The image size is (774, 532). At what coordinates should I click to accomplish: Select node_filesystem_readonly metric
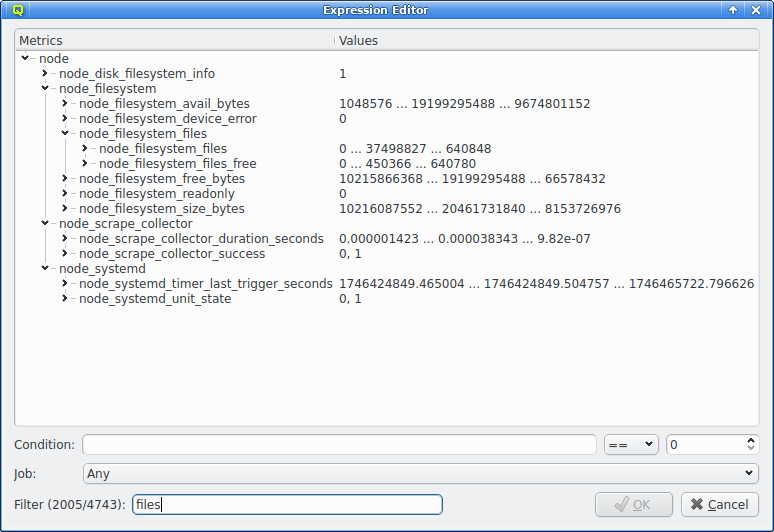point(156,193)
